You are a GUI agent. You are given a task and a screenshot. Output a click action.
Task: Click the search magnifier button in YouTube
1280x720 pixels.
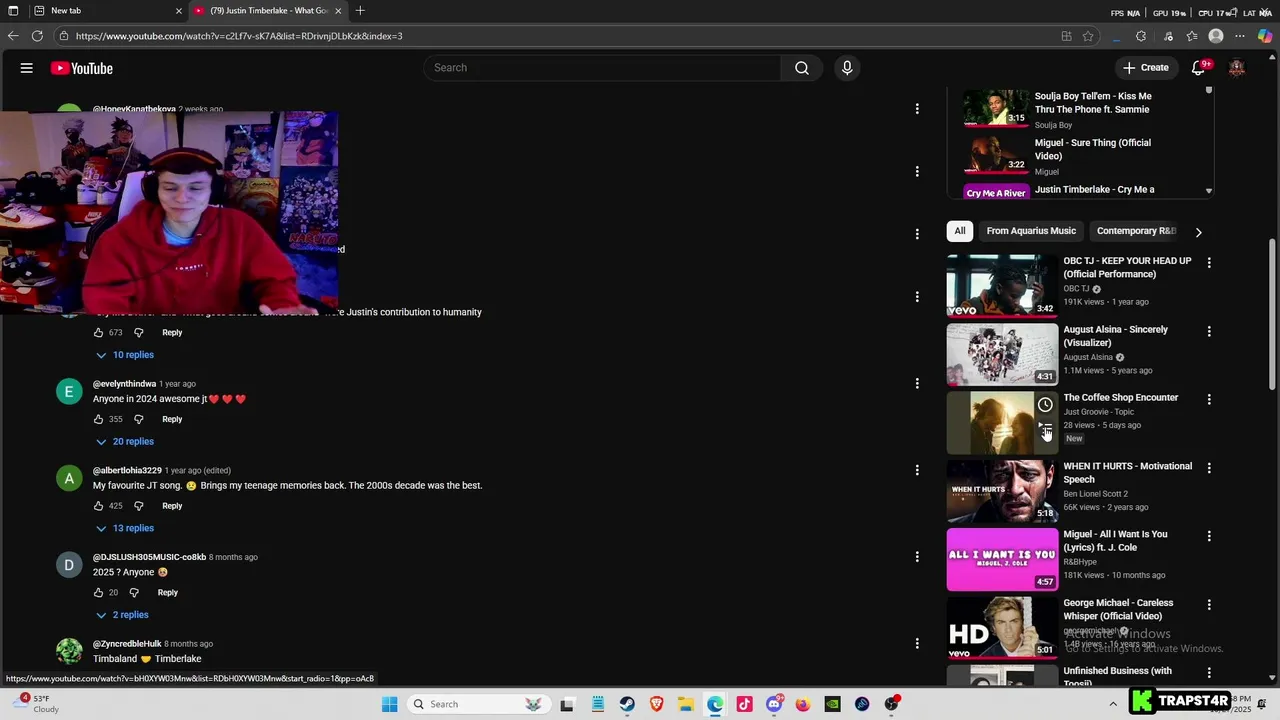(802, 68)
